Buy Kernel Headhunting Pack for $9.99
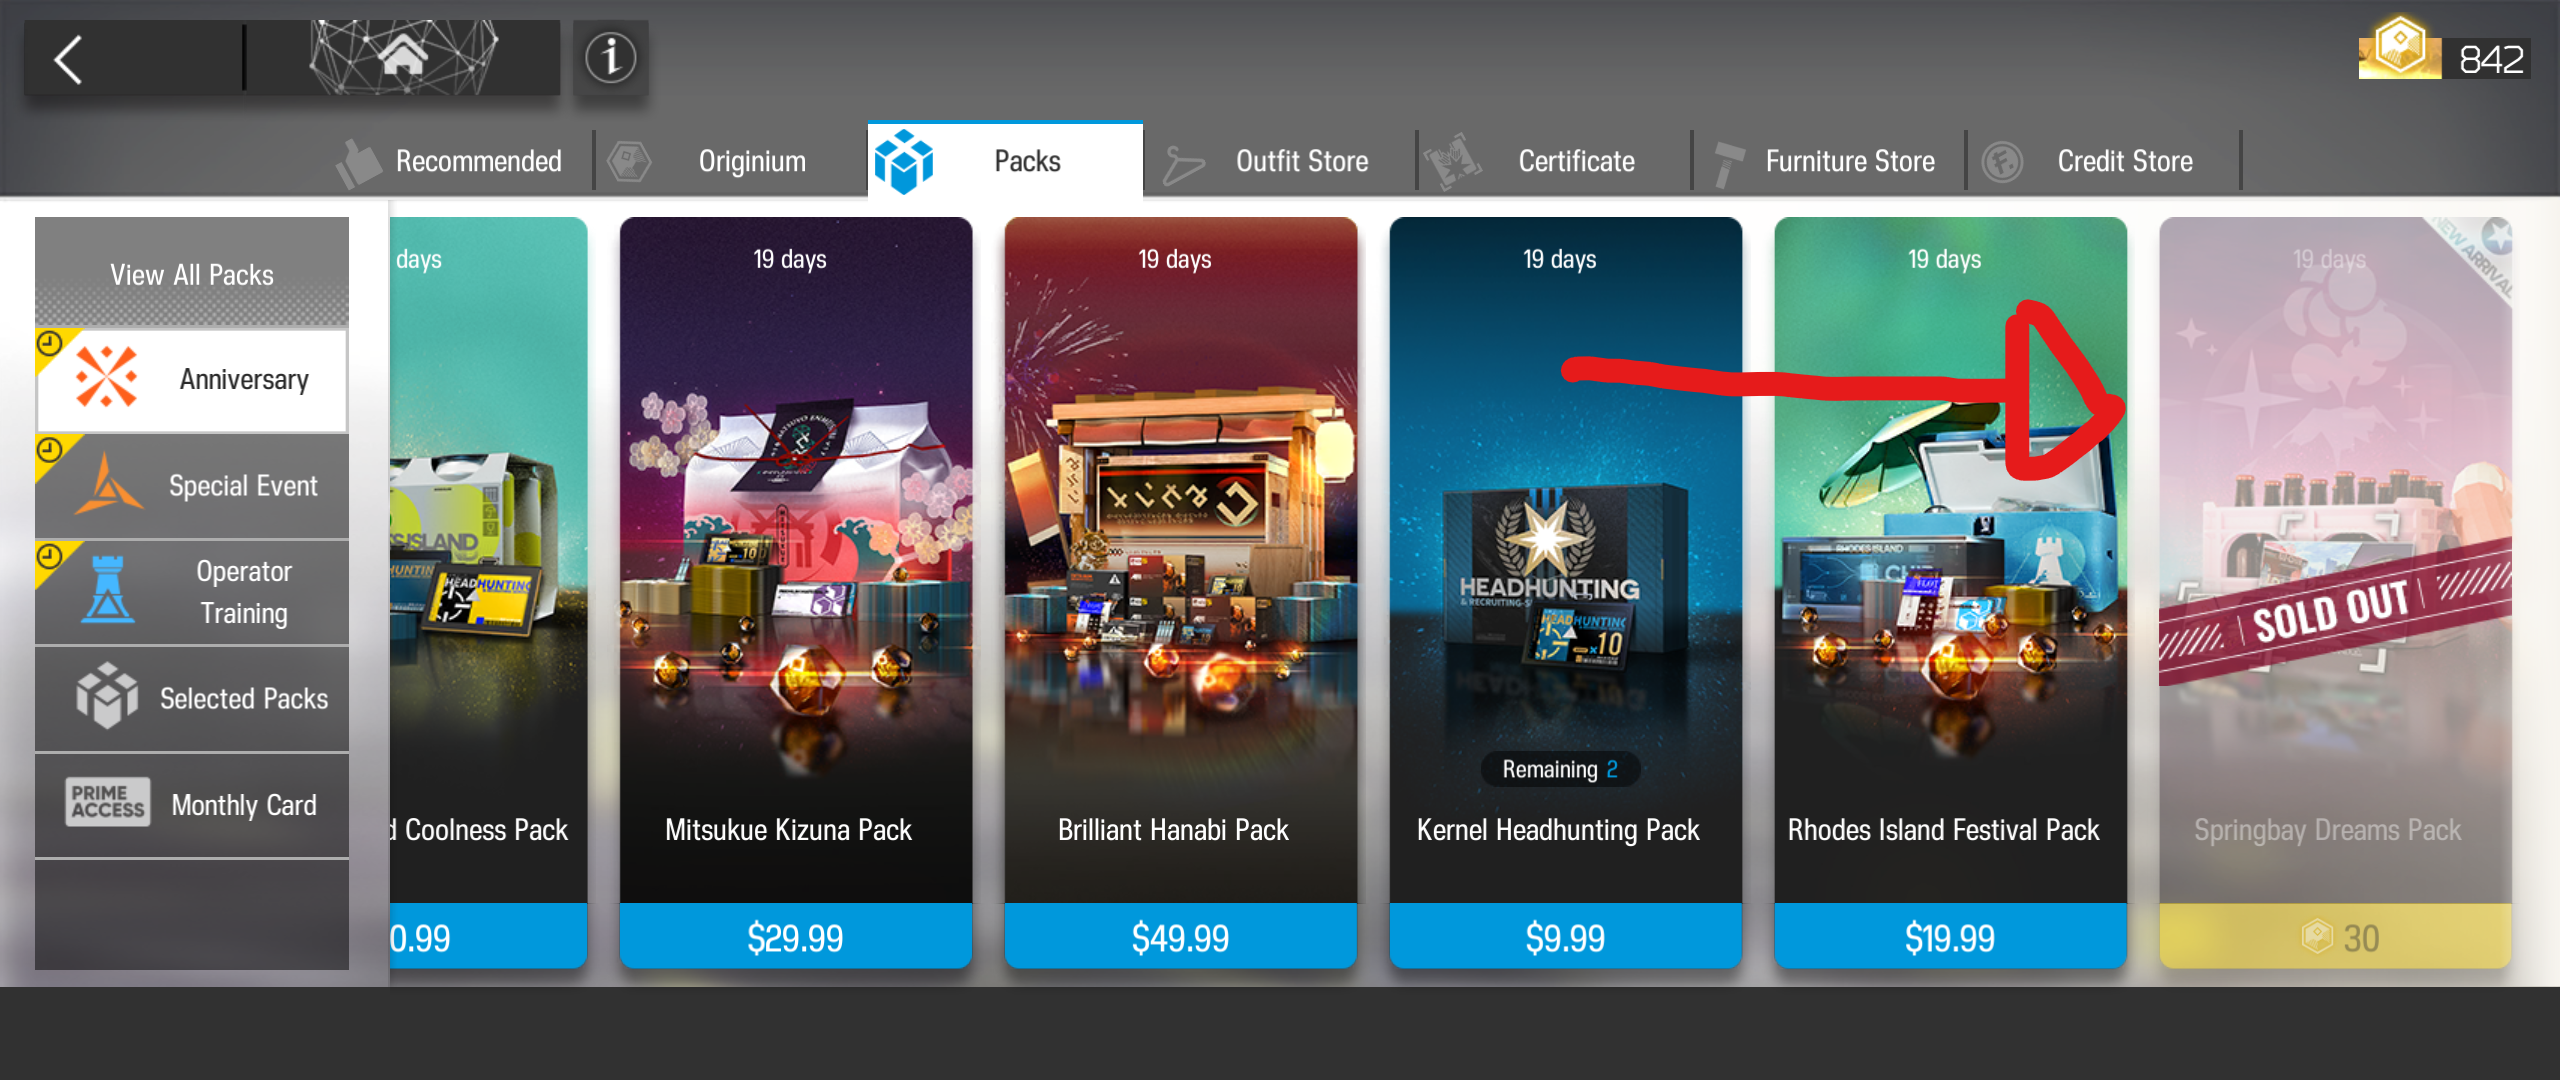2560x1080 pixels. click(1566, 937)
